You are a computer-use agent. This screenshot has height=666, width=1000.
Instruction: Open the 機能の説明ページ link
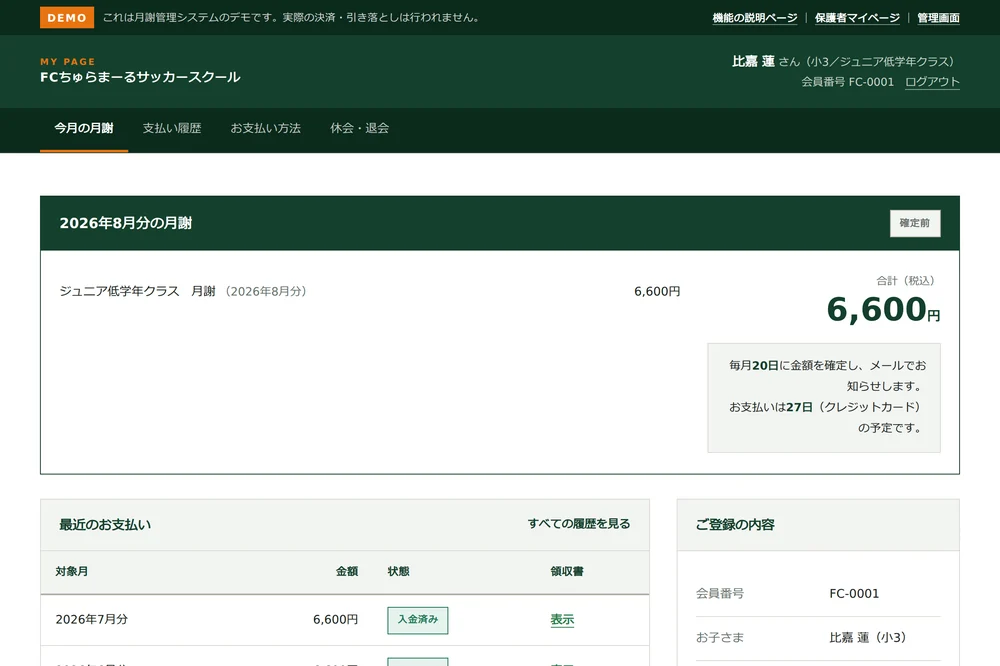point(754,18)
